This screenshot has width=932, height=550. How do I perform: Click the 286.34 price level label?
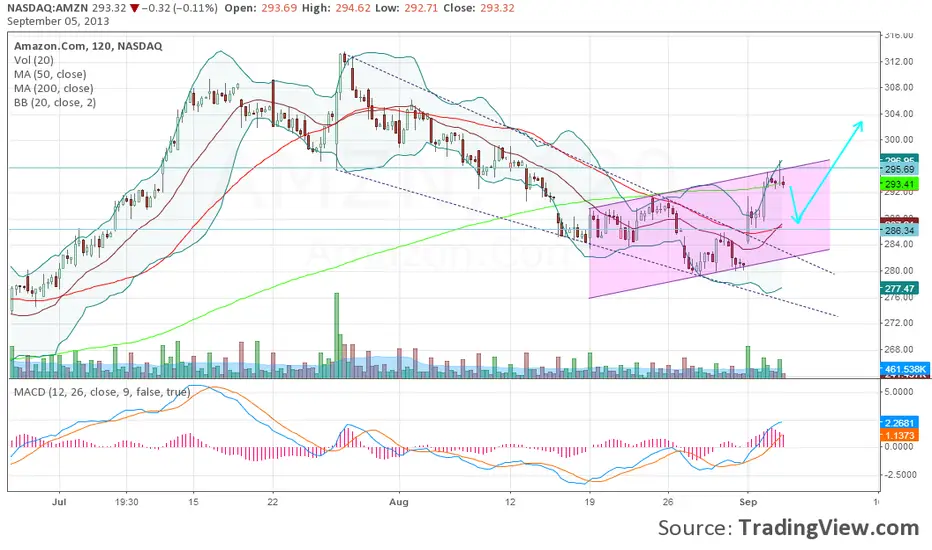click(899, 230)
